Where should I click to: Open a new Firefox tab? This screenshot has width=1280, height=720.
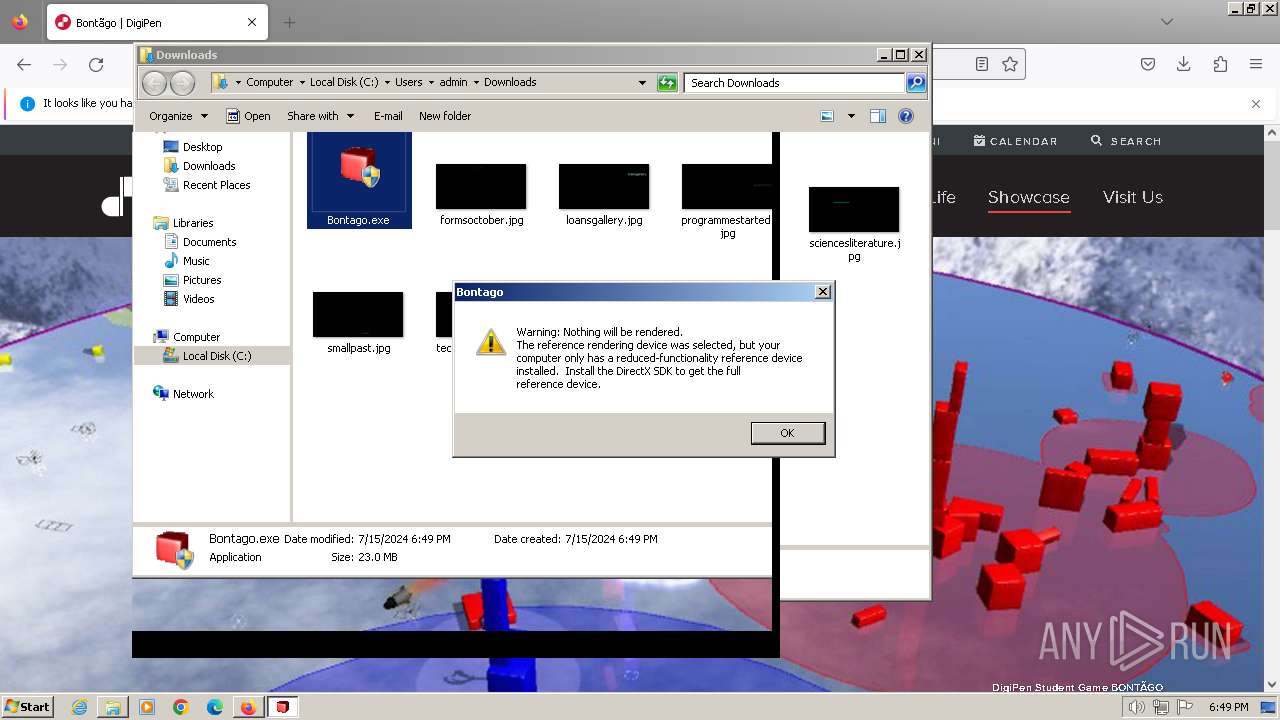coord(290,22)
